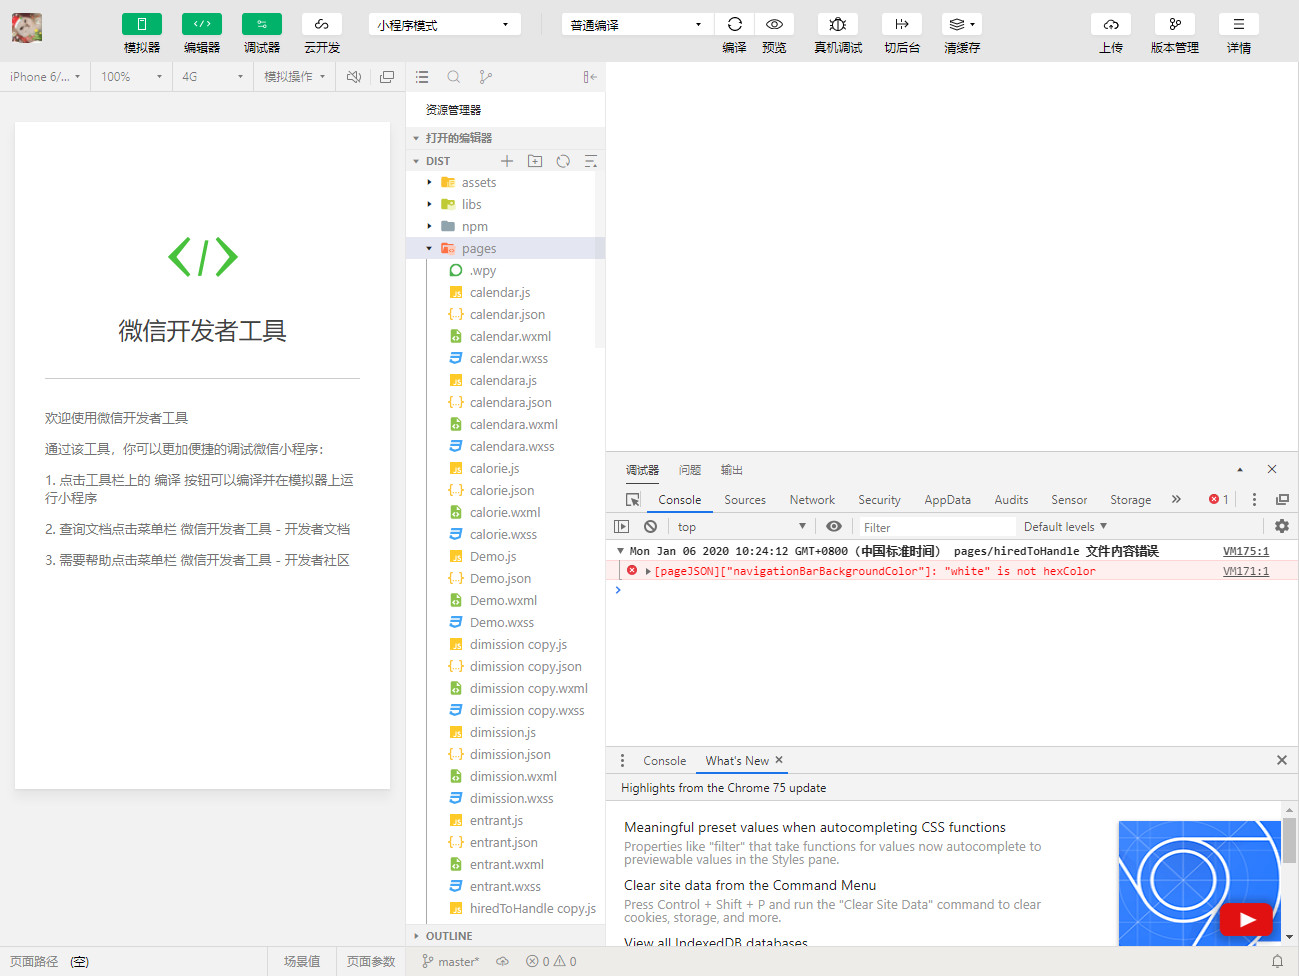Screen dimensions: 1299x976
Task: Click the inspect element selector icon
Action: tap(633, 499)
